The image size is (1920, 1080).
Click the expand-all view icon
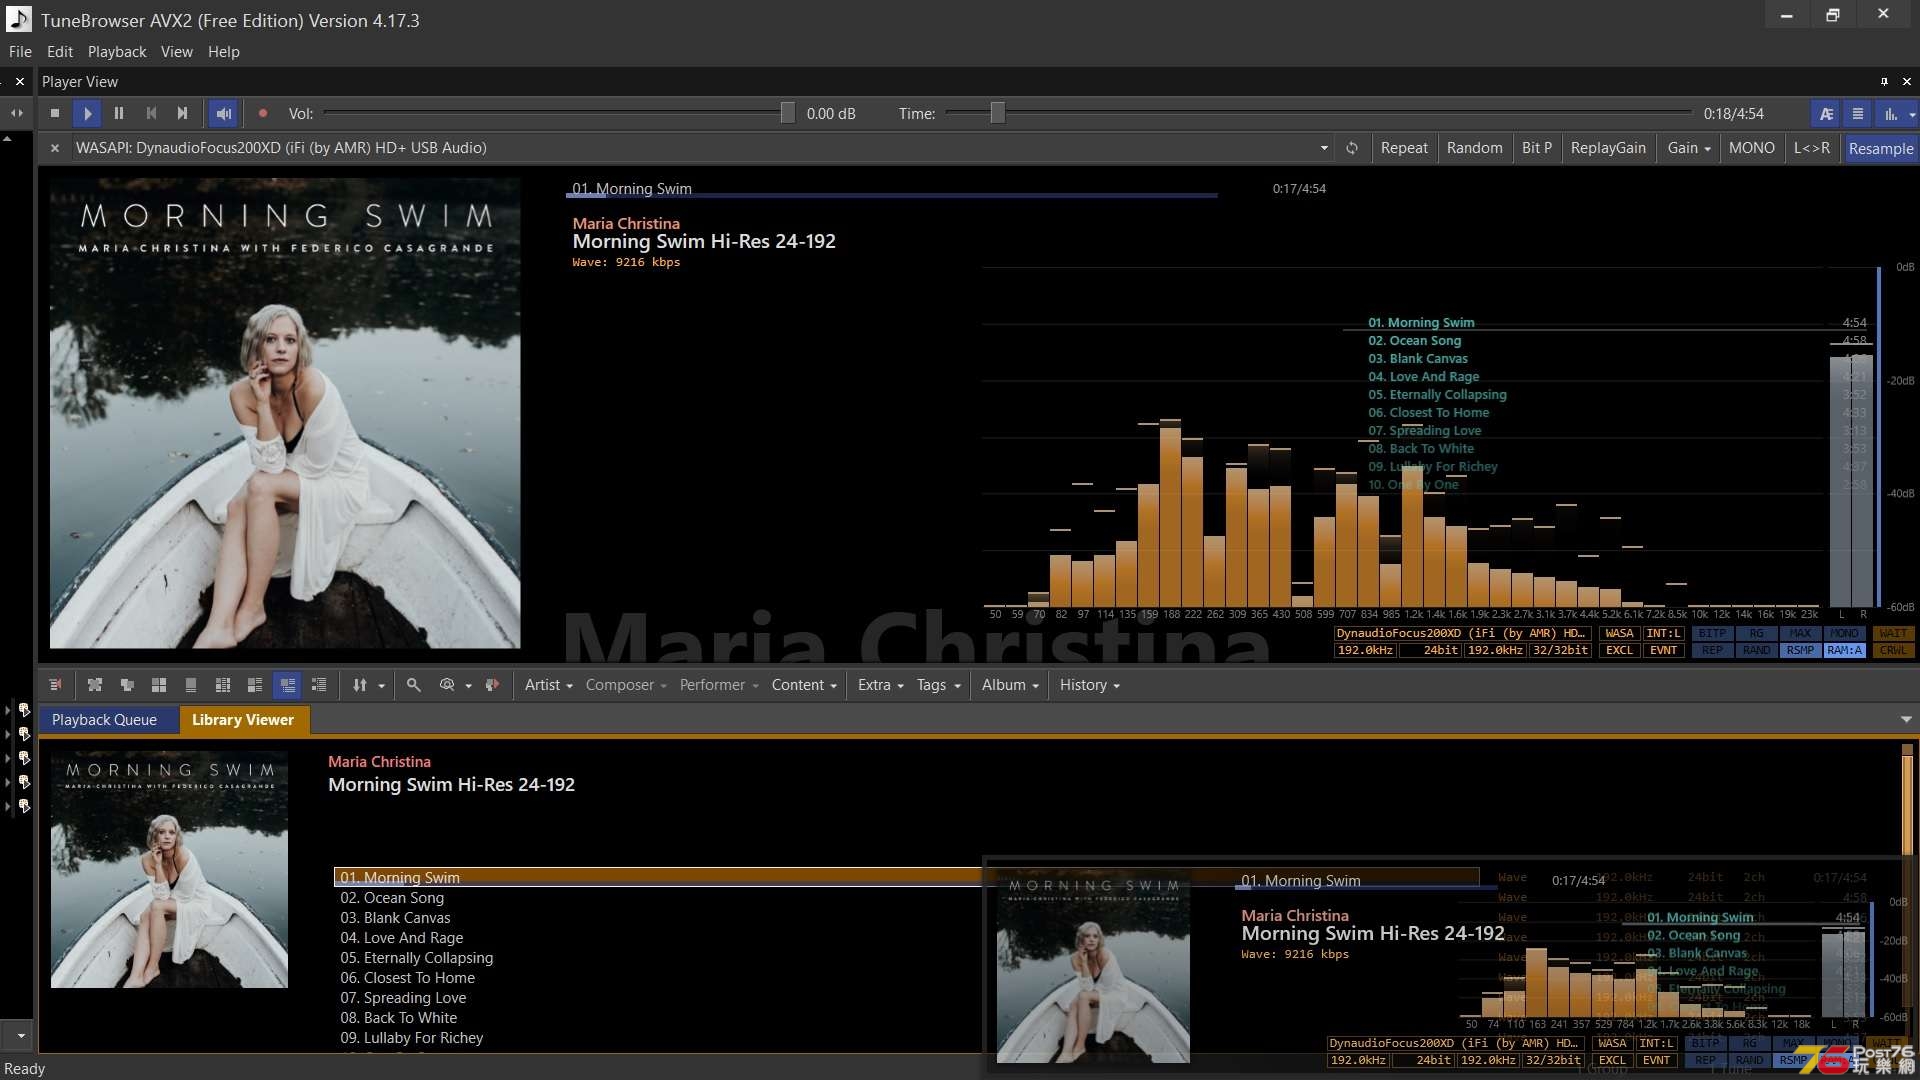[95, 685]
